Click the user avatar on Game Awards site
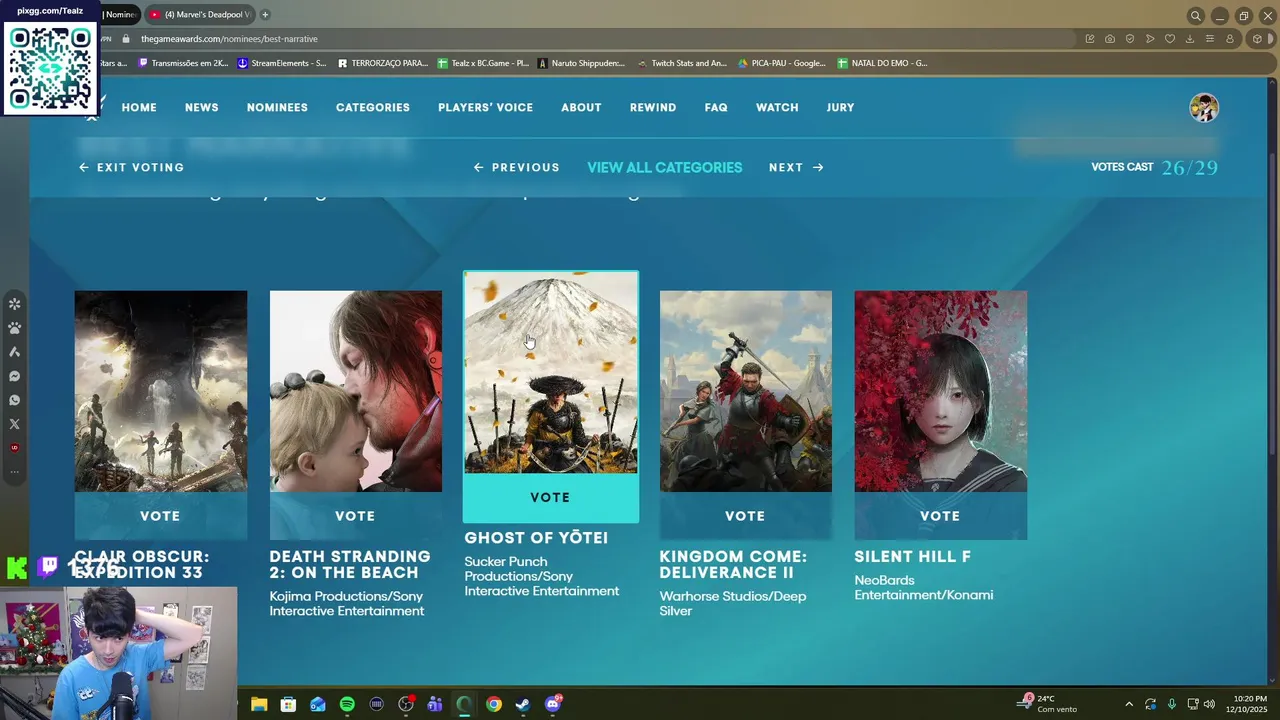 [1204, 108]
